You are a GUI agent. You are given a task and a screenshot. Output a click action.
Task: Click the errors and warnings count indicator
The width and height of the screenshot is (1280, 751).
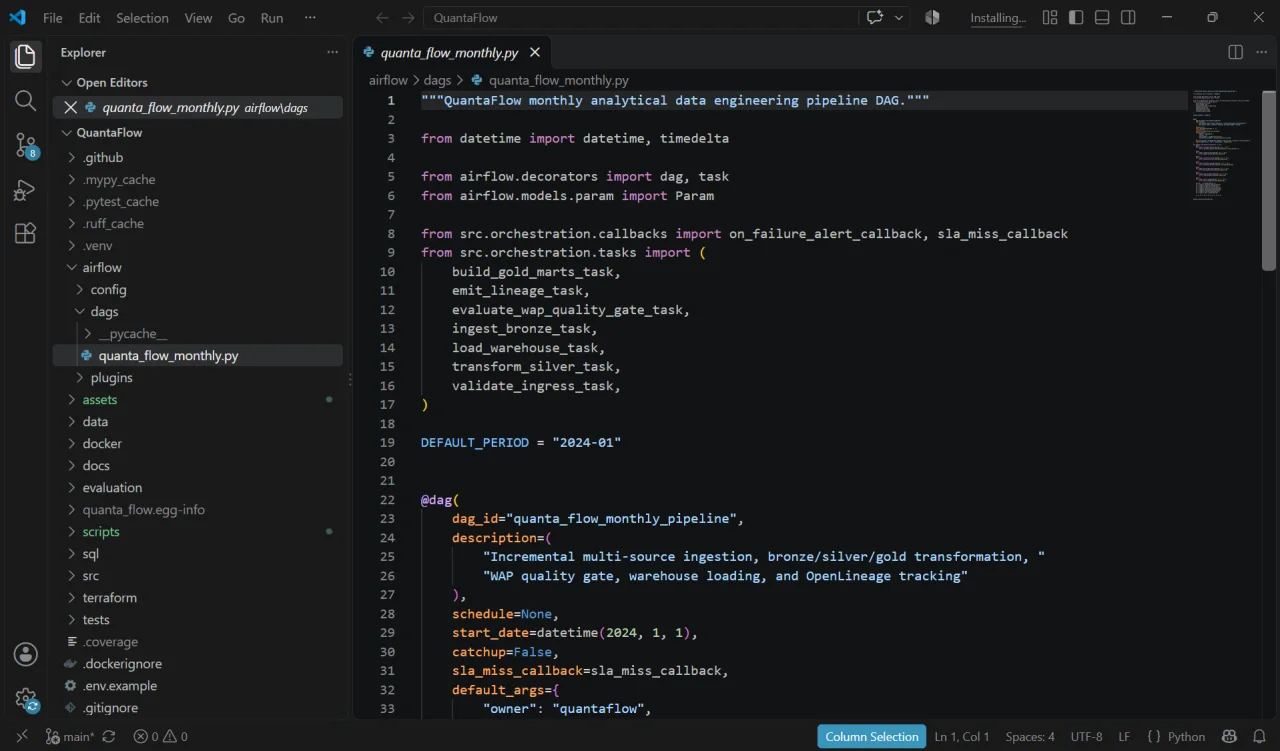tap(161, 737)
